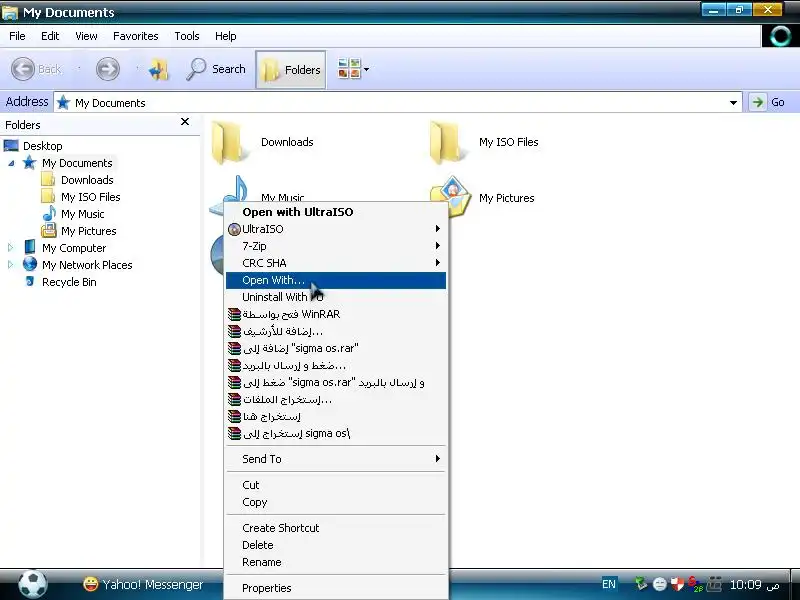Screen dimensions: 800x600
Task: Expand the My Network Places tree node
Action: pos(11,265)
